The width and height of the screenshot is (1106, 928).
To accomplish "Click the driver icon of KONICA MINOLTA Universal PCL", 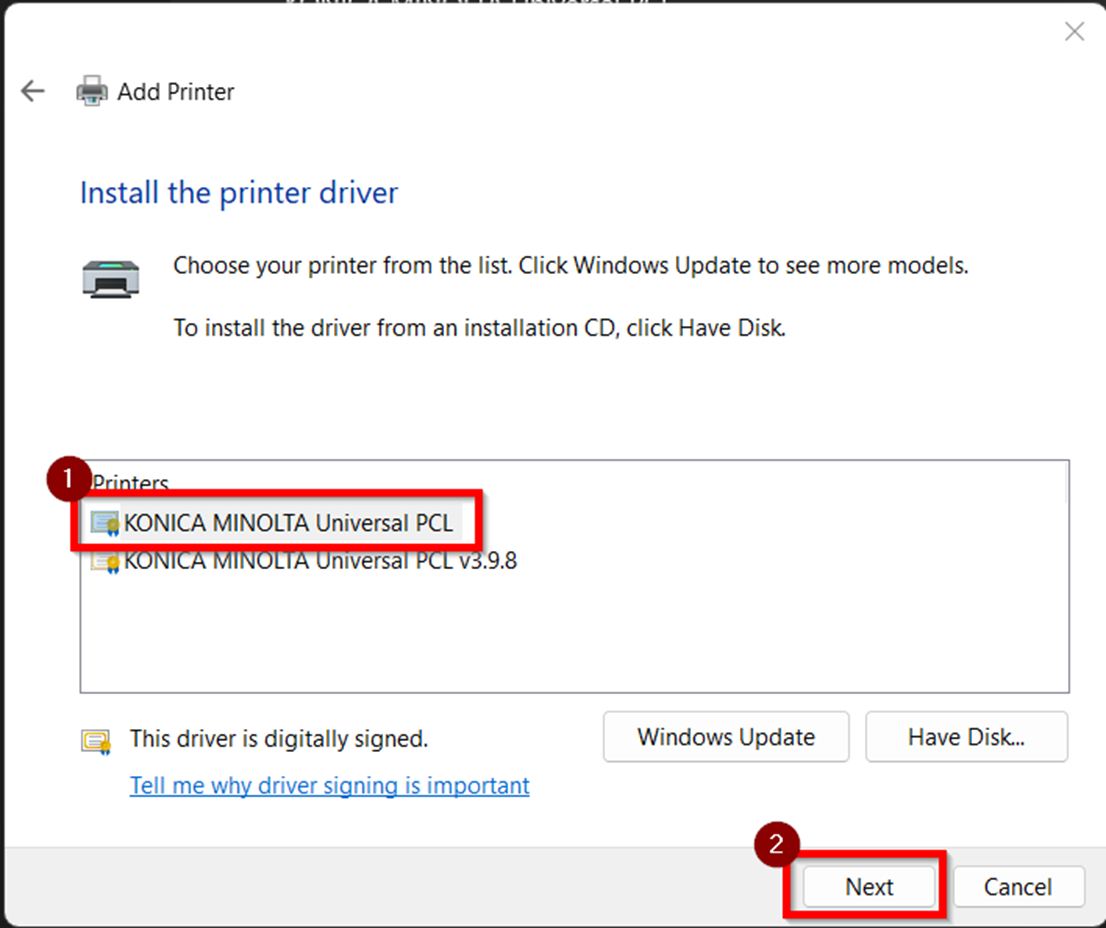I will 104,523.
